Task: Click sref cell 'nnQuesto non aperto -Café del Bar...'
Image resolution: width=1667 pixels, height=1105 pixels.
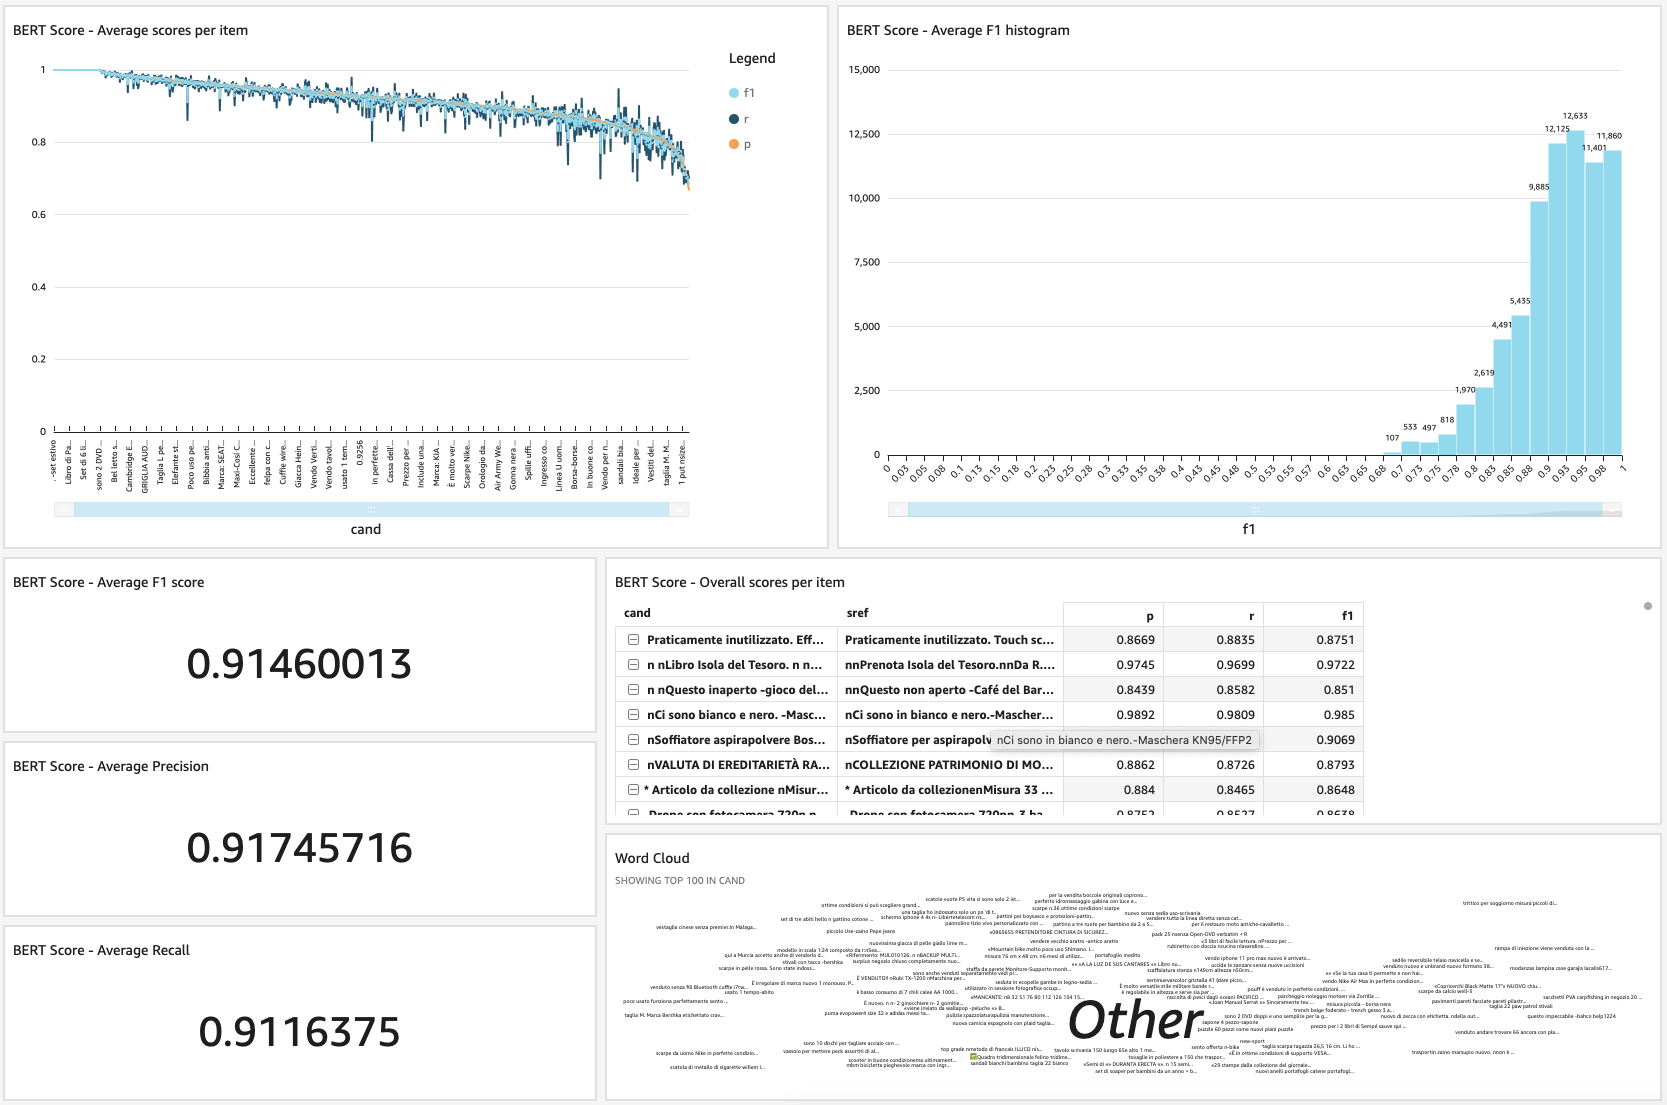Action: (949, 690)
